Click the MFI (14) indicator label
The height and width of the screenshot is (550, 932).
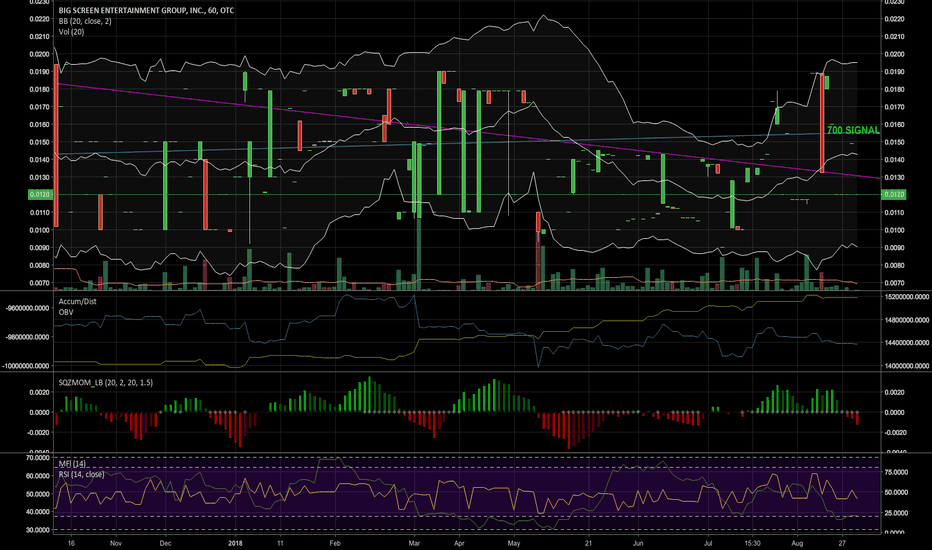72,463
